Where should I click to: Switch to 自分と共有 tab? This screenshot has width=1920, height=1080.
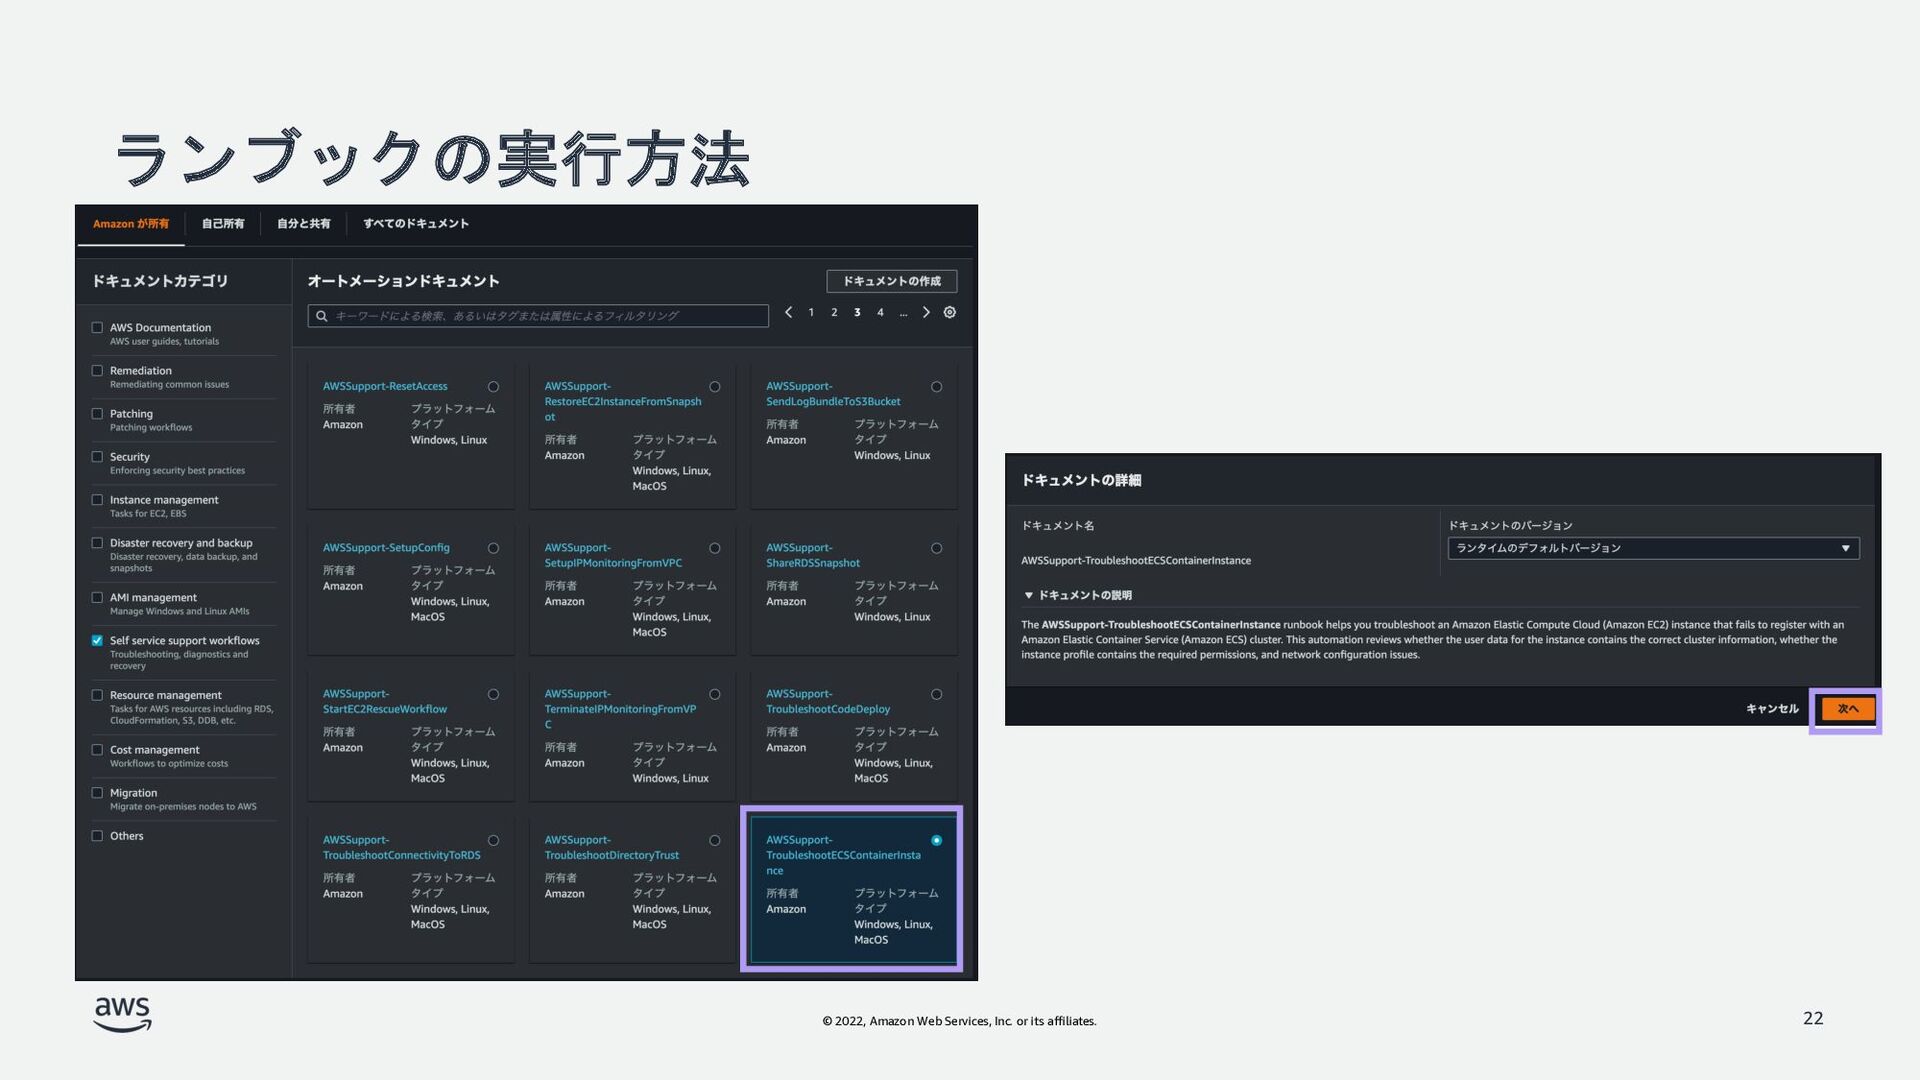click(304, 224)
